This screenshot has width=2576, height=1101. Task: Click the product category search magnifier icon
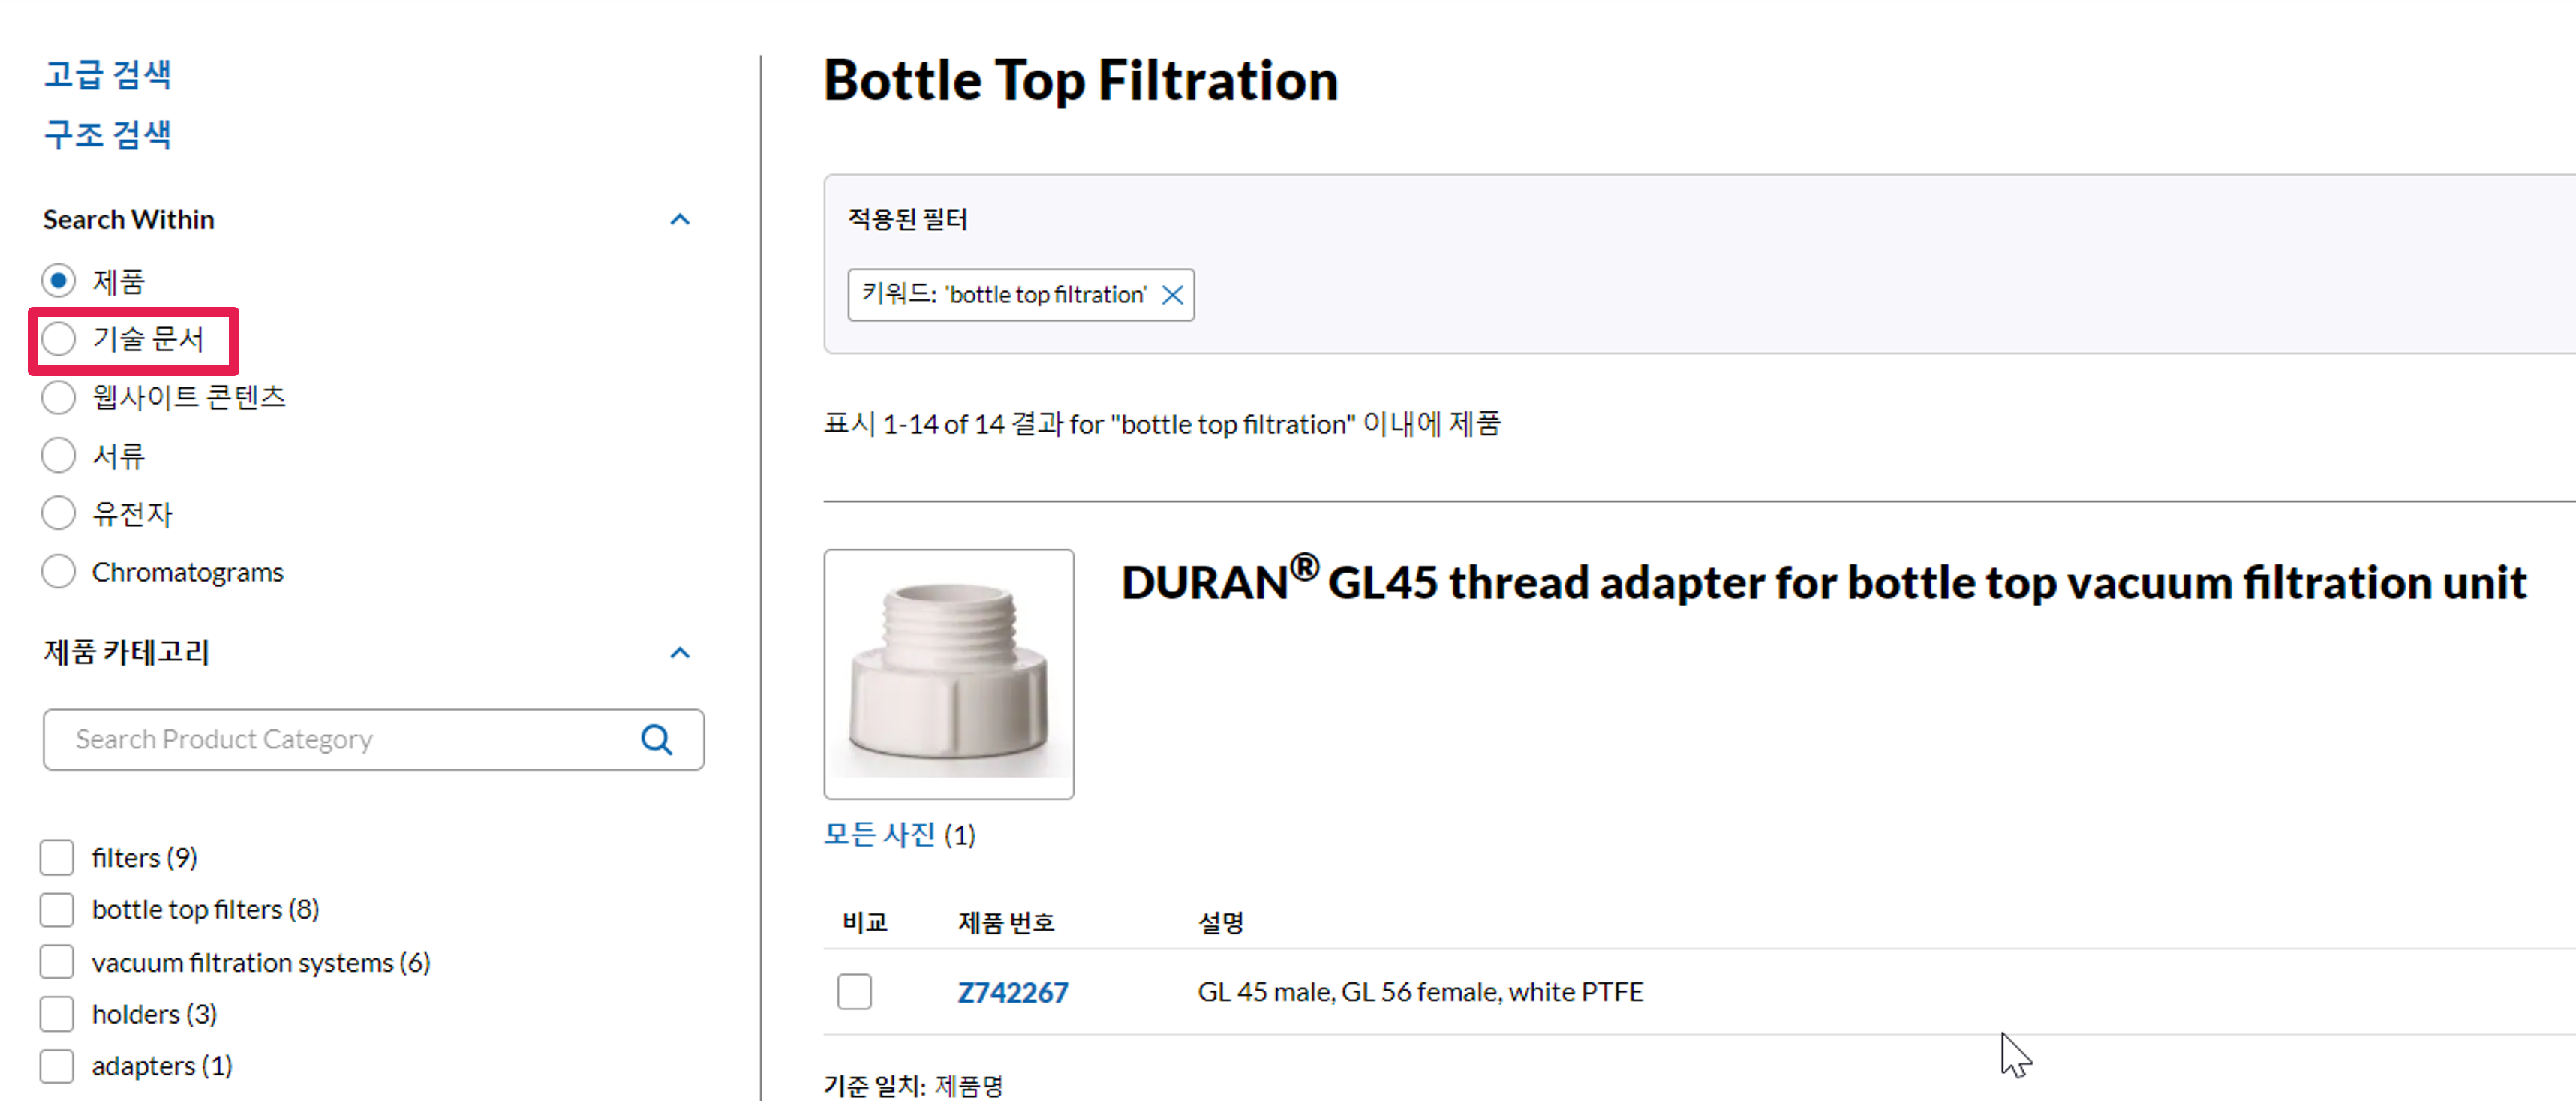pyautogui.click(x=656, y=740)
